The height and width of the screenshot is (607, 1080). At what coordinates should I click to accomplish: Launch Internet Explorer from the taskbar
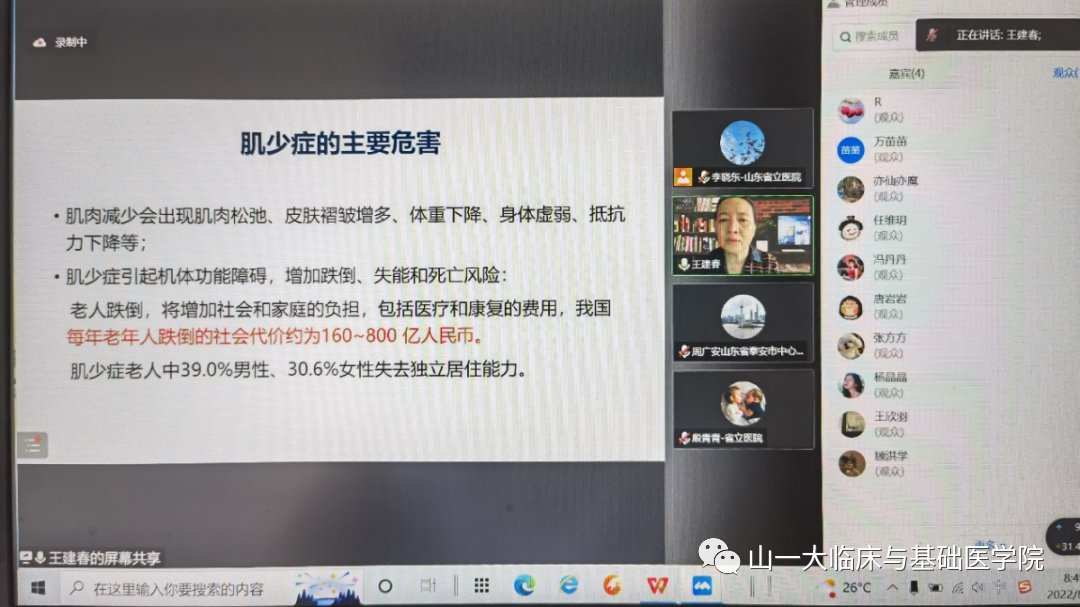[x=569, y=585]
